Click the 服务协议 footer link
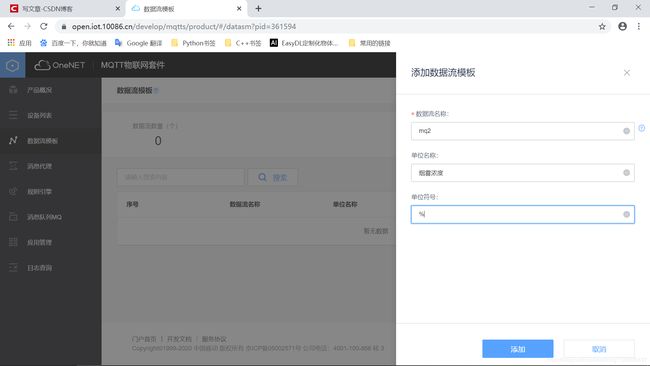This screenshot has height=366, width=650. (214, 339)
